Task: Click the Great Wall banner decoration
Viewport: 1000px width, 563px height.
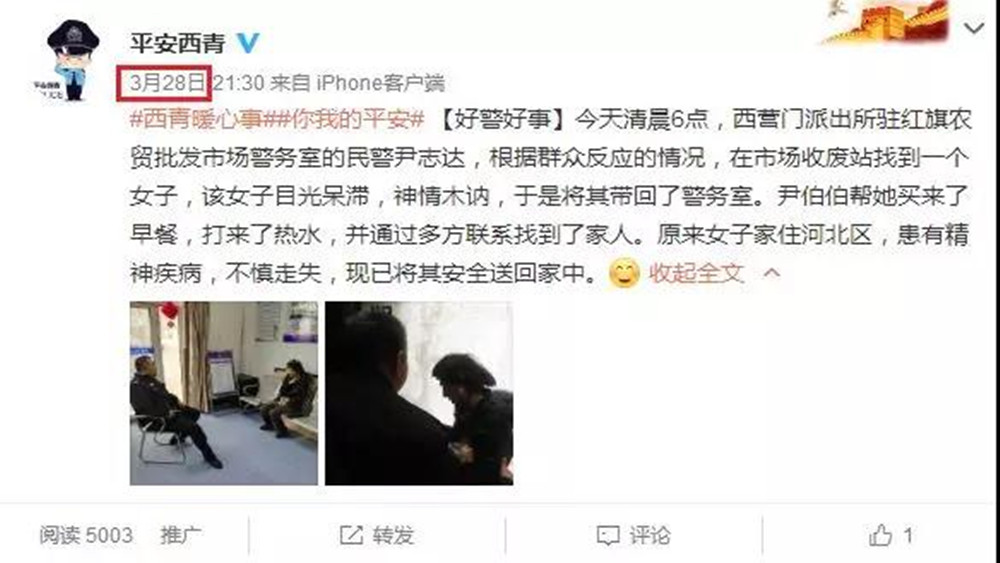Action: (884, 22)
